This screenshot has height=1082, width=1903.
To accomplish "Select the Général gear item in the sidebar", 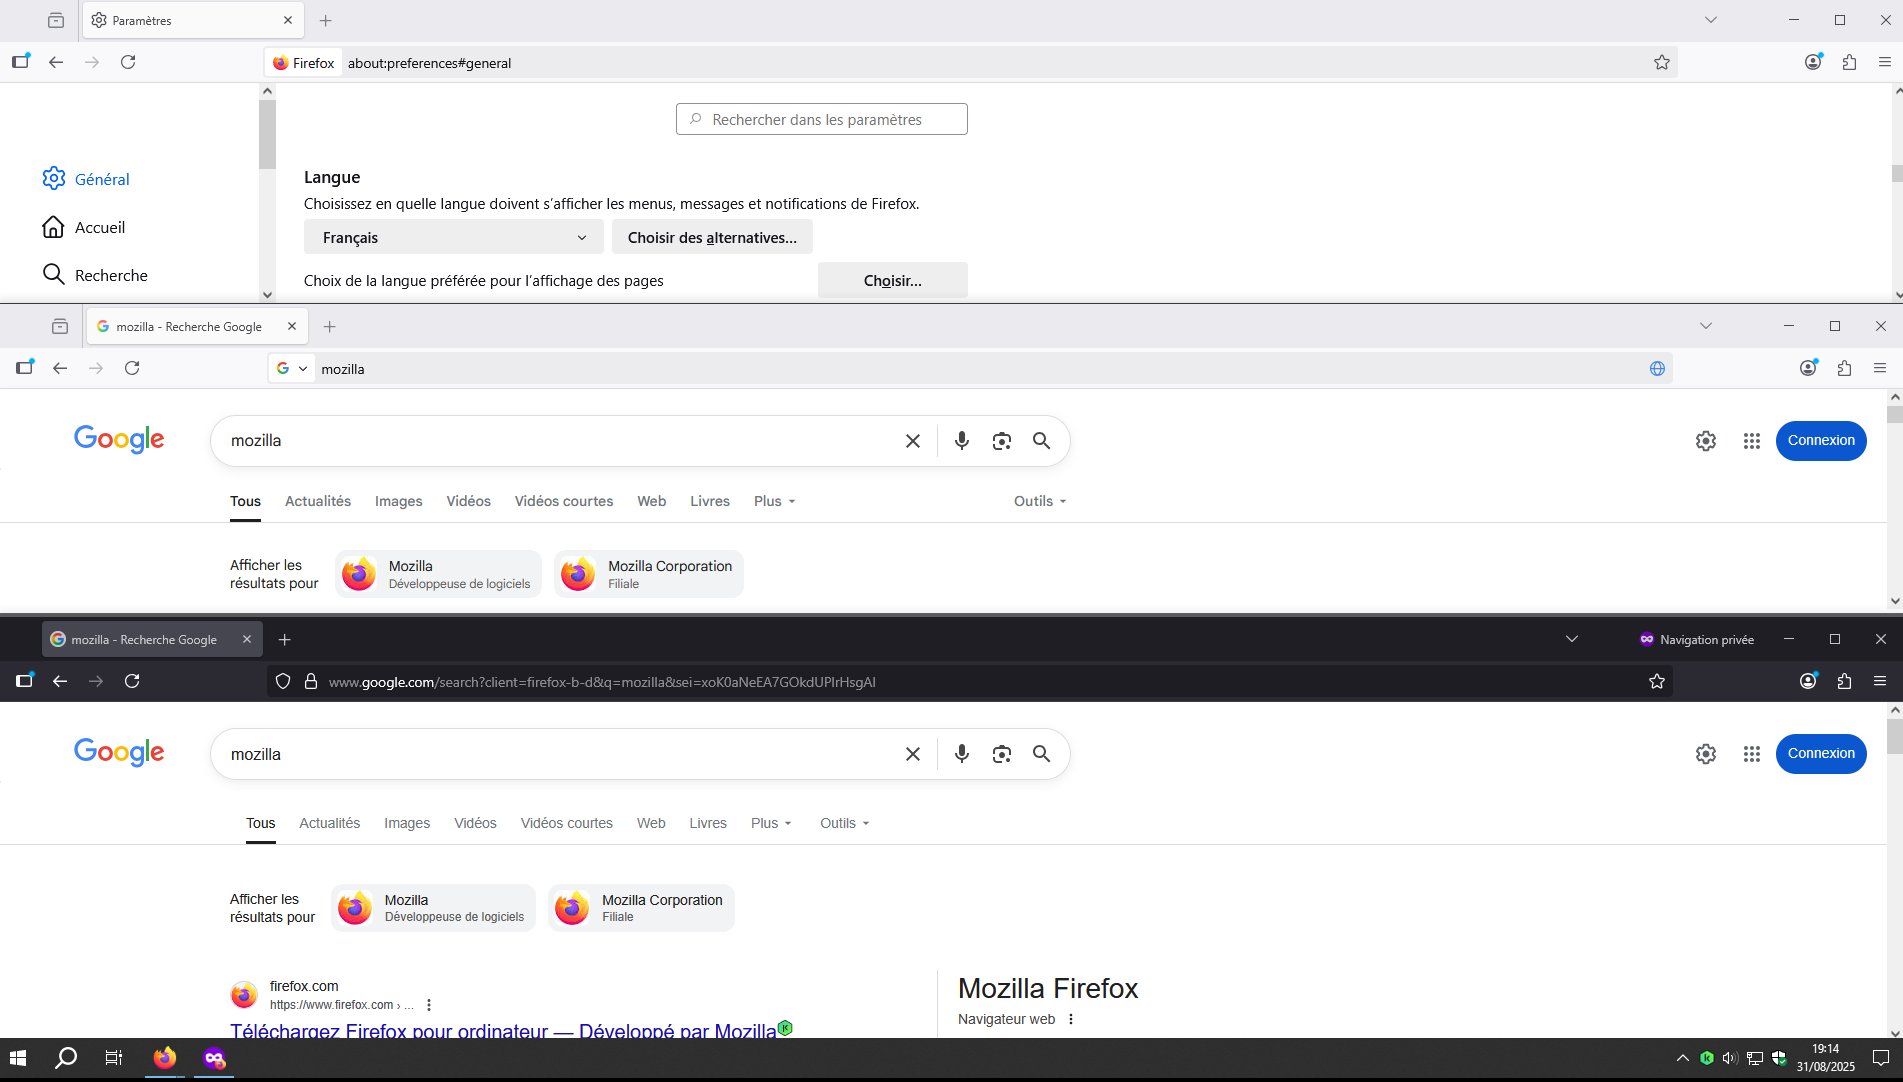I will pos(86,179).
